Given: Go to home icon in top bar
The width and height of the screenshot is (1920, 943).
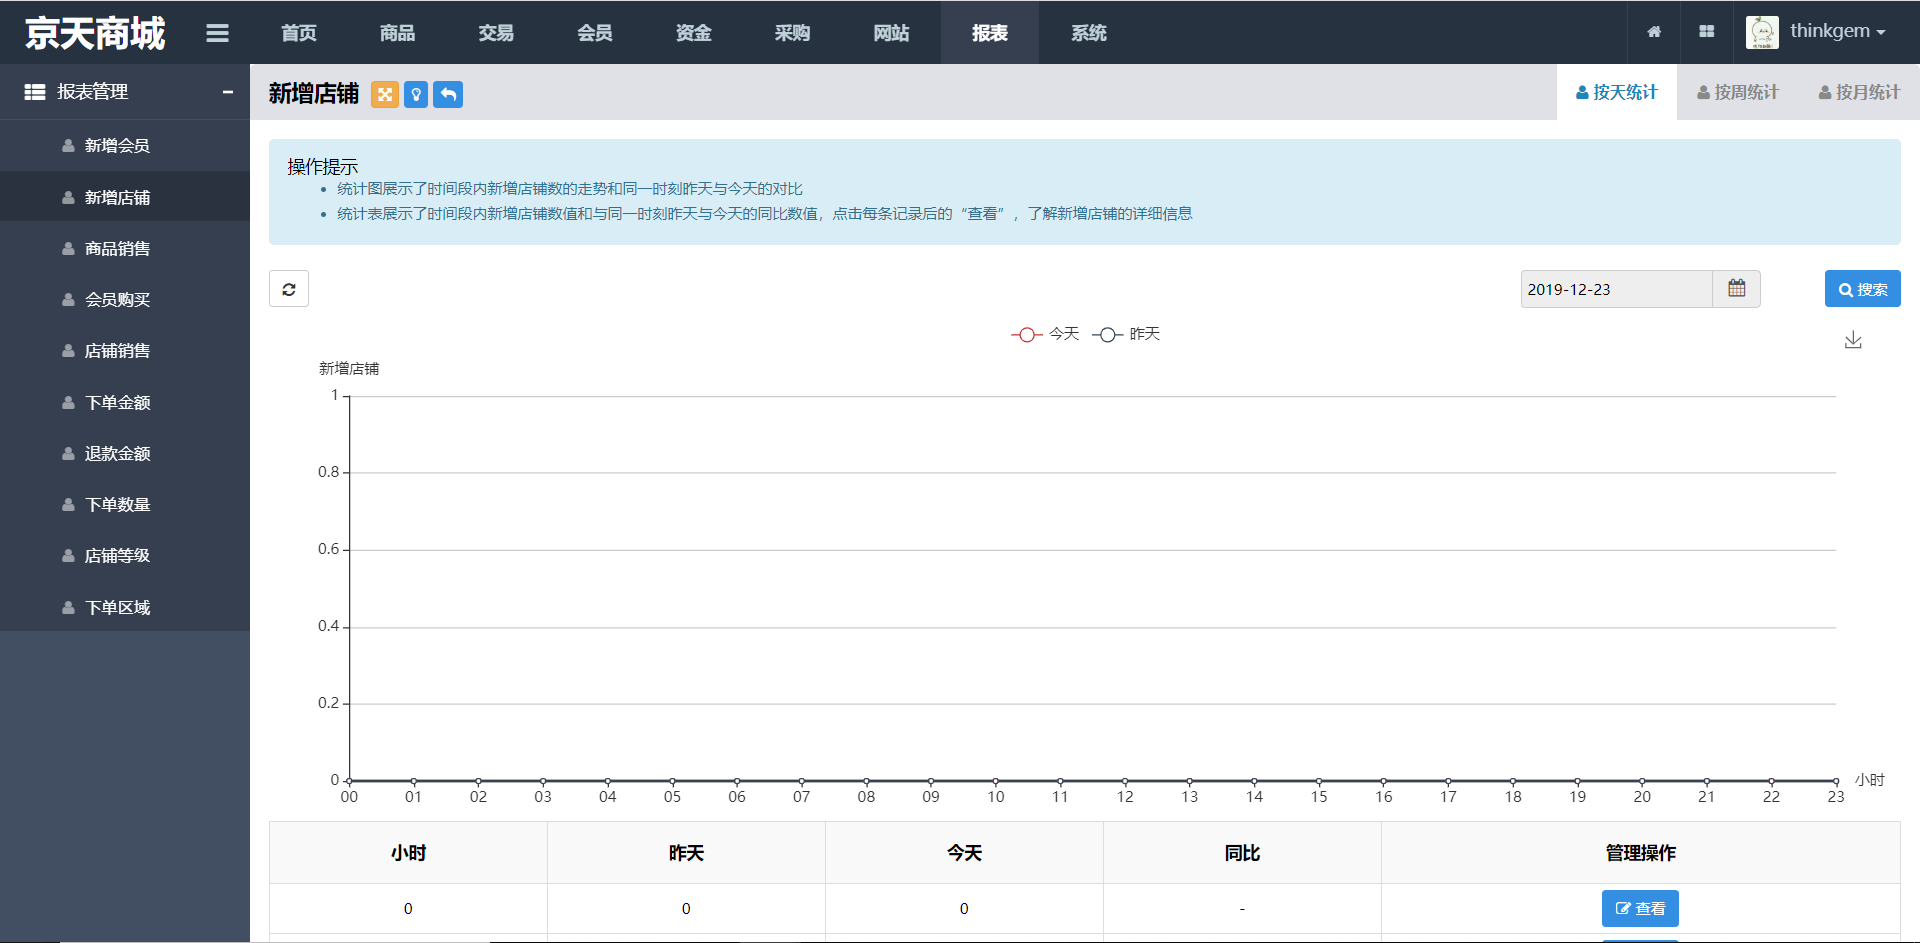Looking at the screenshot, I should pyautogui.click(x=1654, y=32).
